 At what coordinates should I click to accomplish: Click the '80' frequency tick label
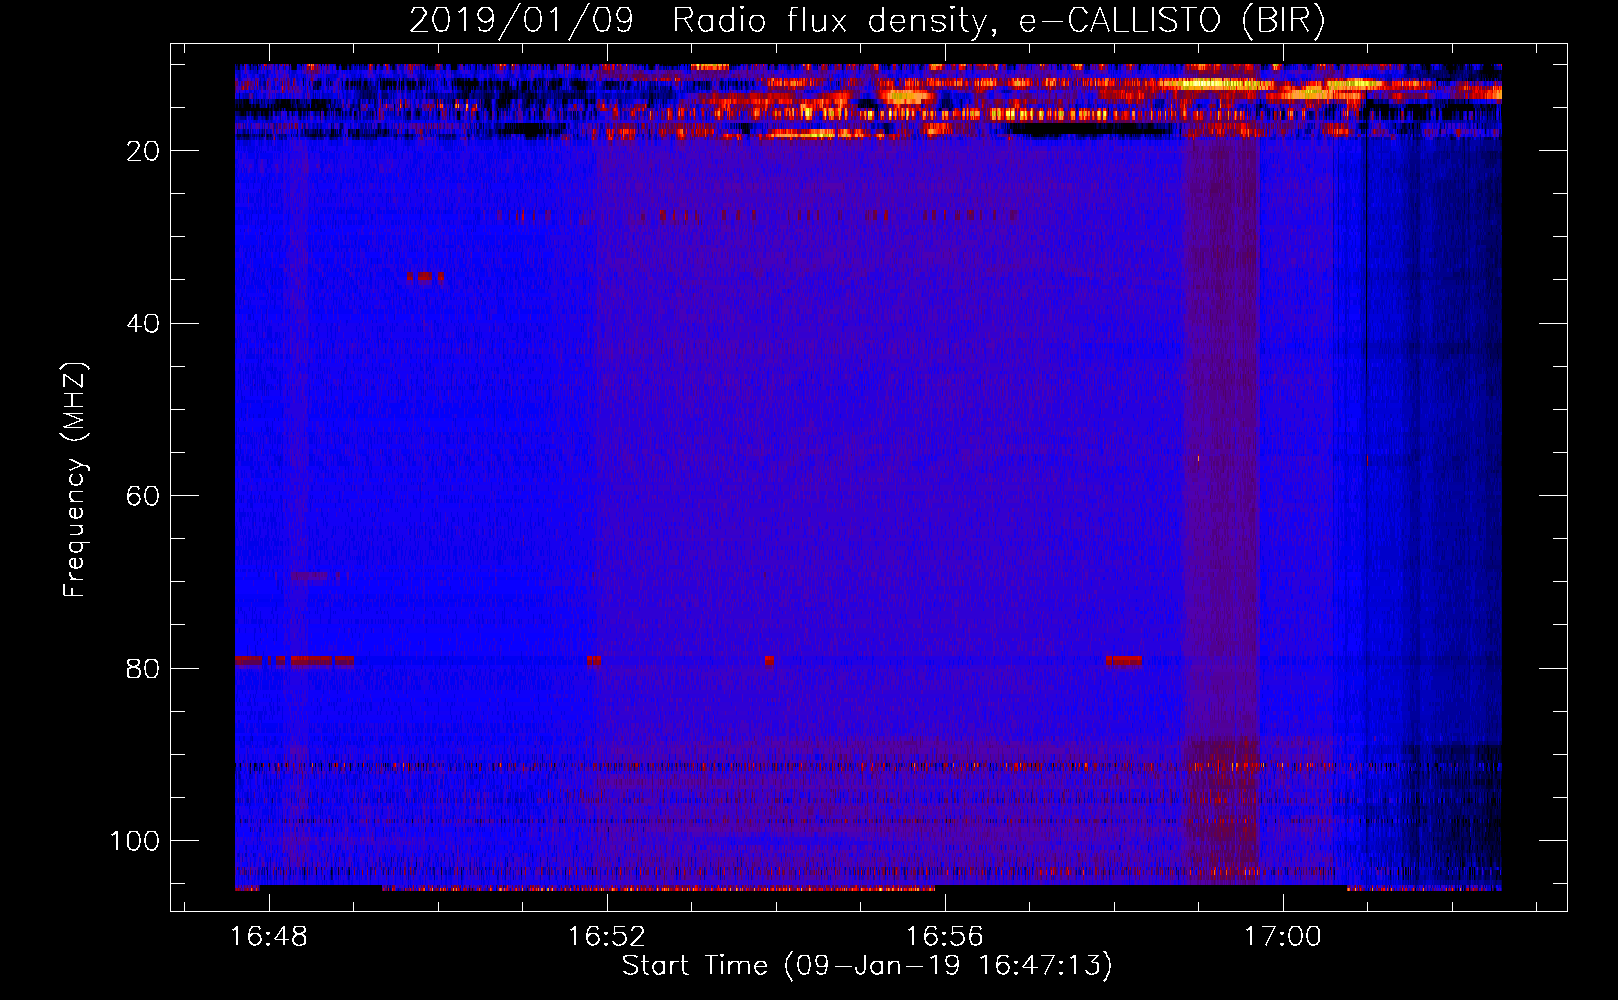point(144,669)
